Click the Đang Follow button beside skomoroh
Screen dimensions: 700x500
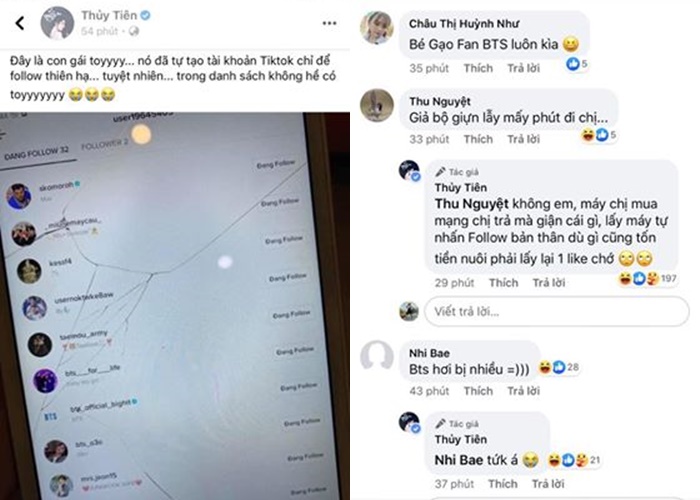point(275,164)
